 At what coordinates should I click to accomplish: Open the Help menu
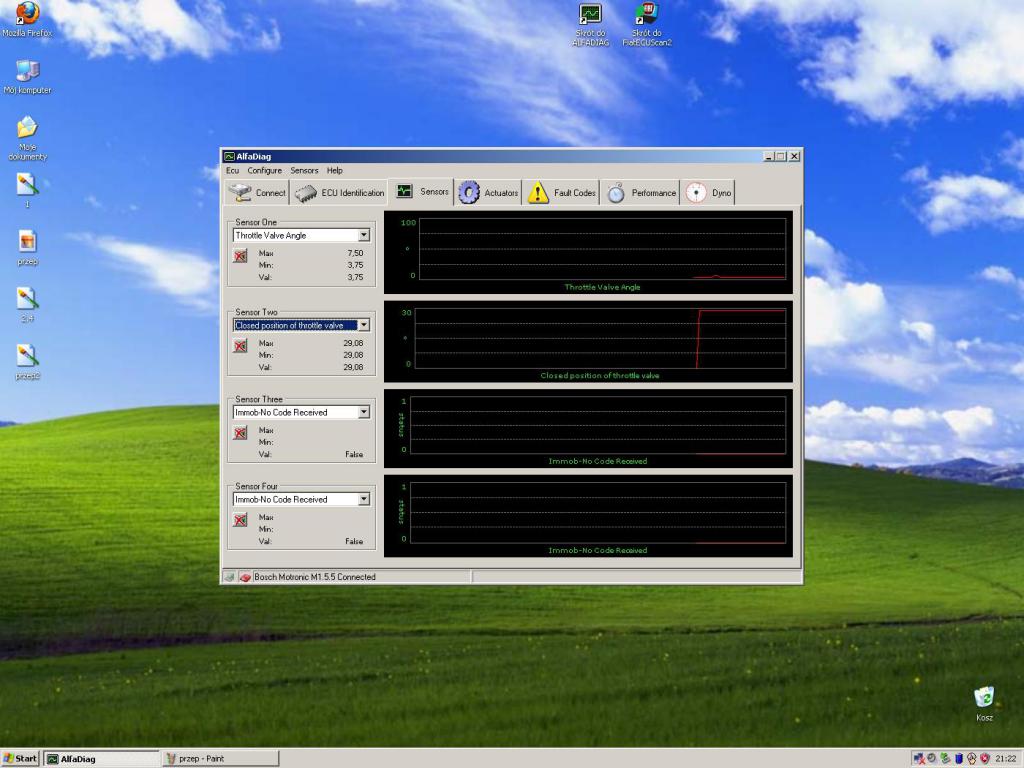(x=334, y=170)
